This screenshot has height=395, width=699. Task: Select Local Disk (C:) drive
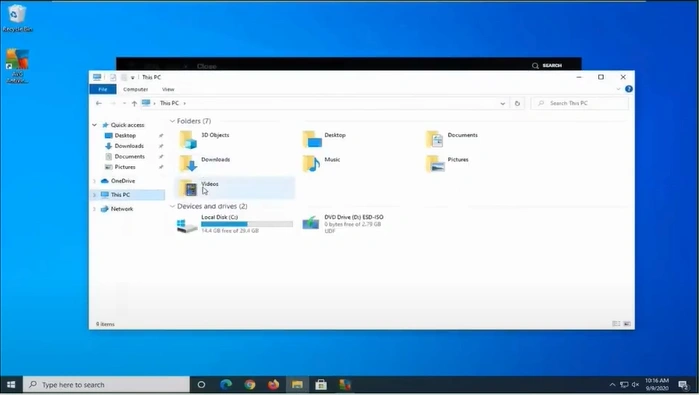click(235, 223)
